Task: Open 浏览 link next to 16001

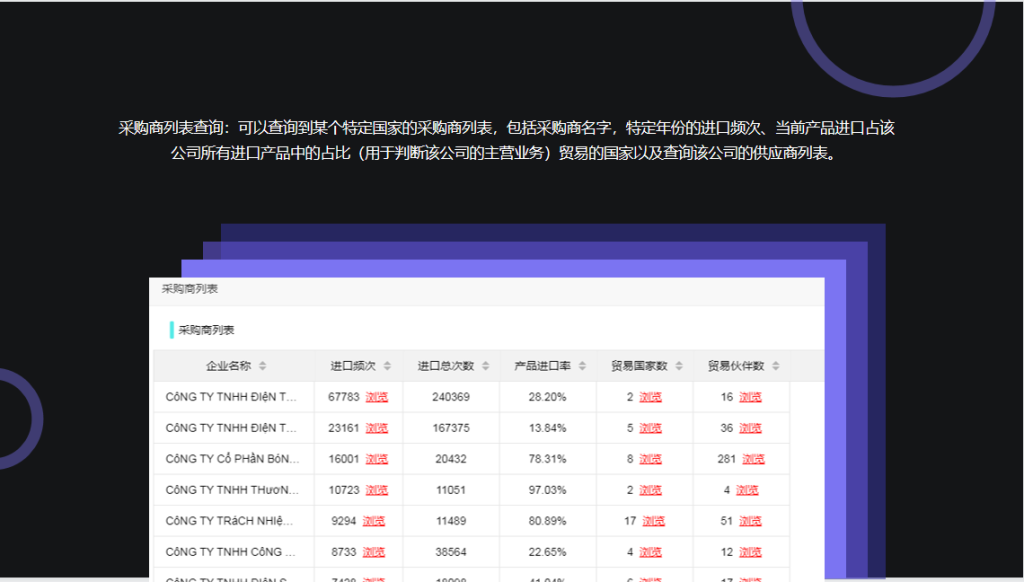Action: click(x=377, y=459)
